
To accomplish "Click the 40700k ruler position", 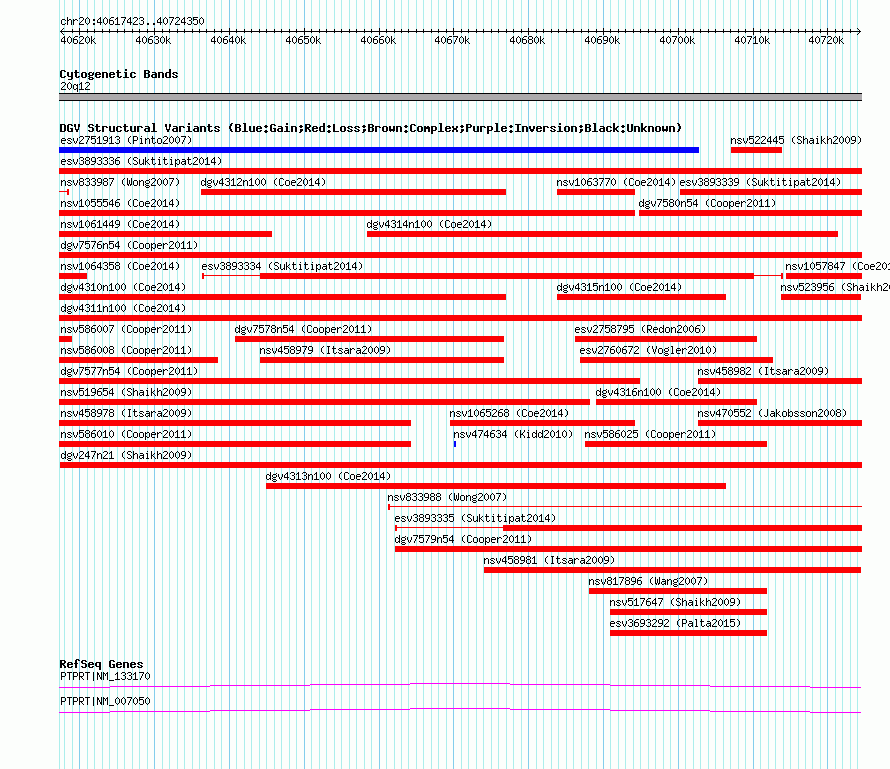I will [677, 40].
